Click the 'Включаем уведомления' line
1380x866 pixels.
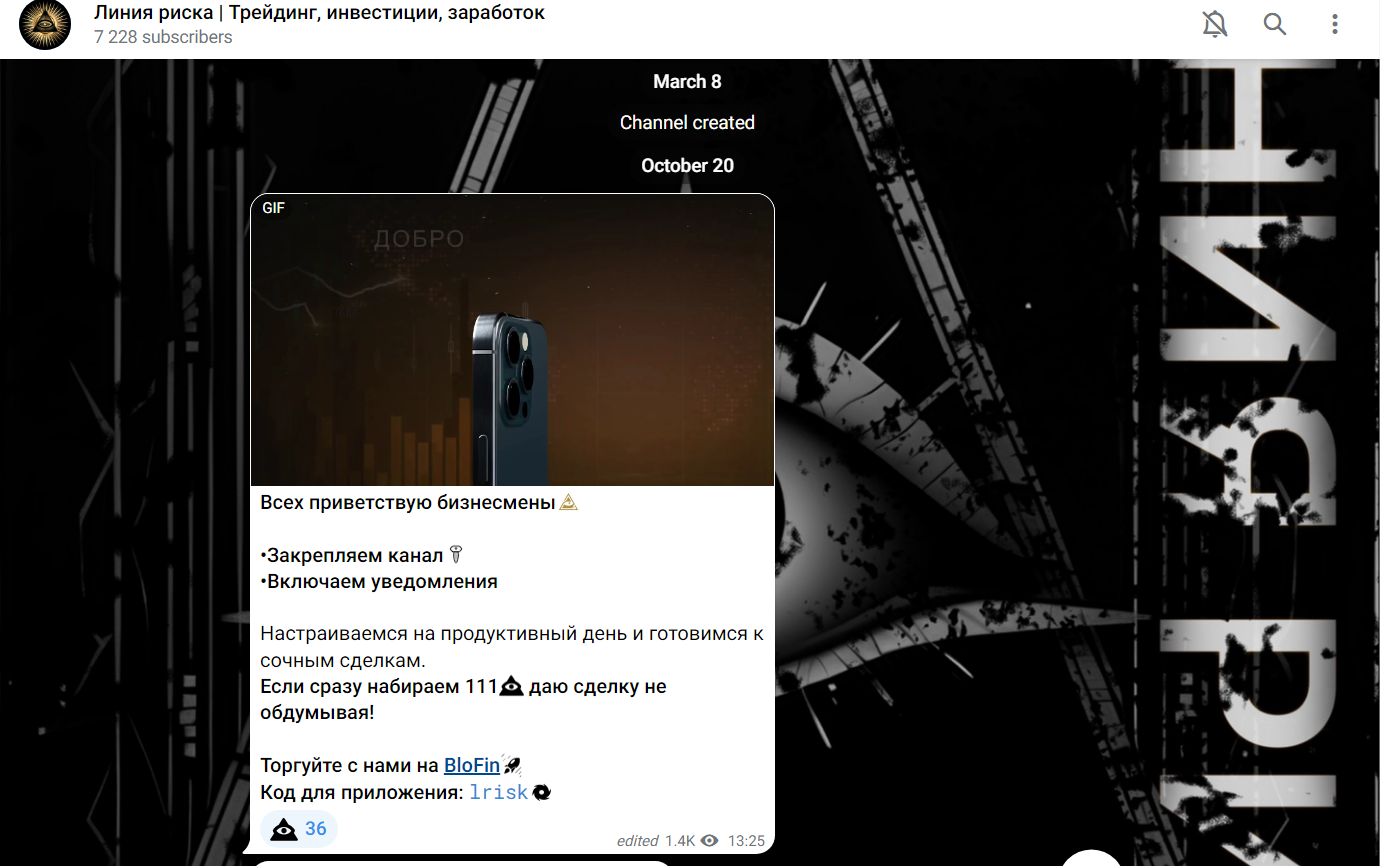[x=379, y=582]
